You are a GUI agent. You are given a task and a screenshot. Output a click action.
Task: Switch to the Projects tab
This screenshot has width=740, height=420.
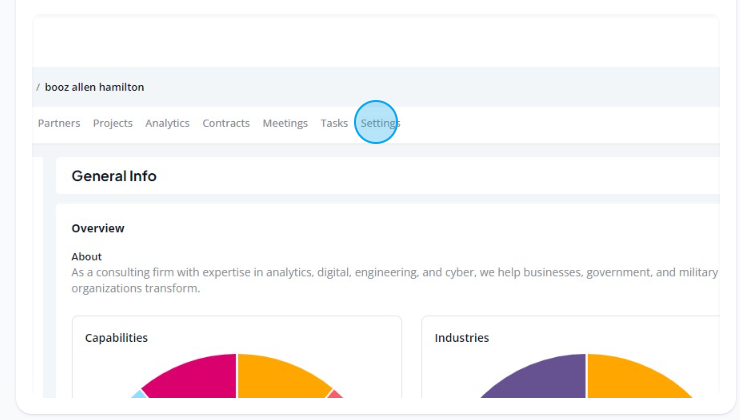113,123
